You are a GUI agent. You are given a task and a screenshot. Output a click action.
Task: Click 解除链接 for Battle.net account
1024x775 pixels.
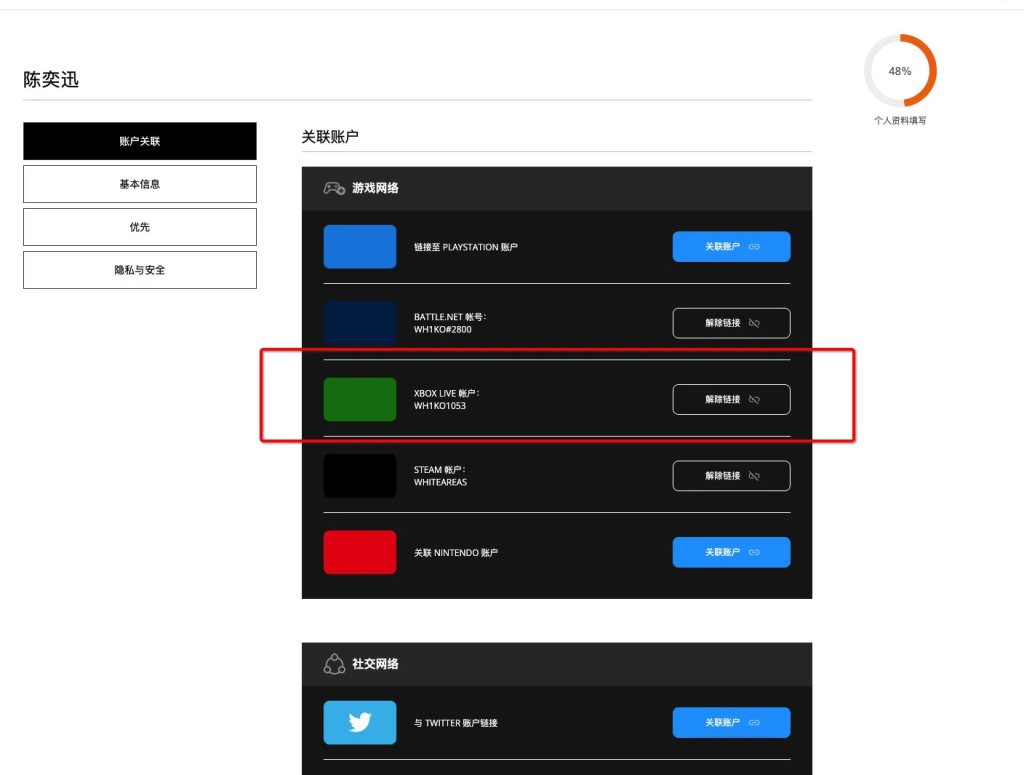731,323
